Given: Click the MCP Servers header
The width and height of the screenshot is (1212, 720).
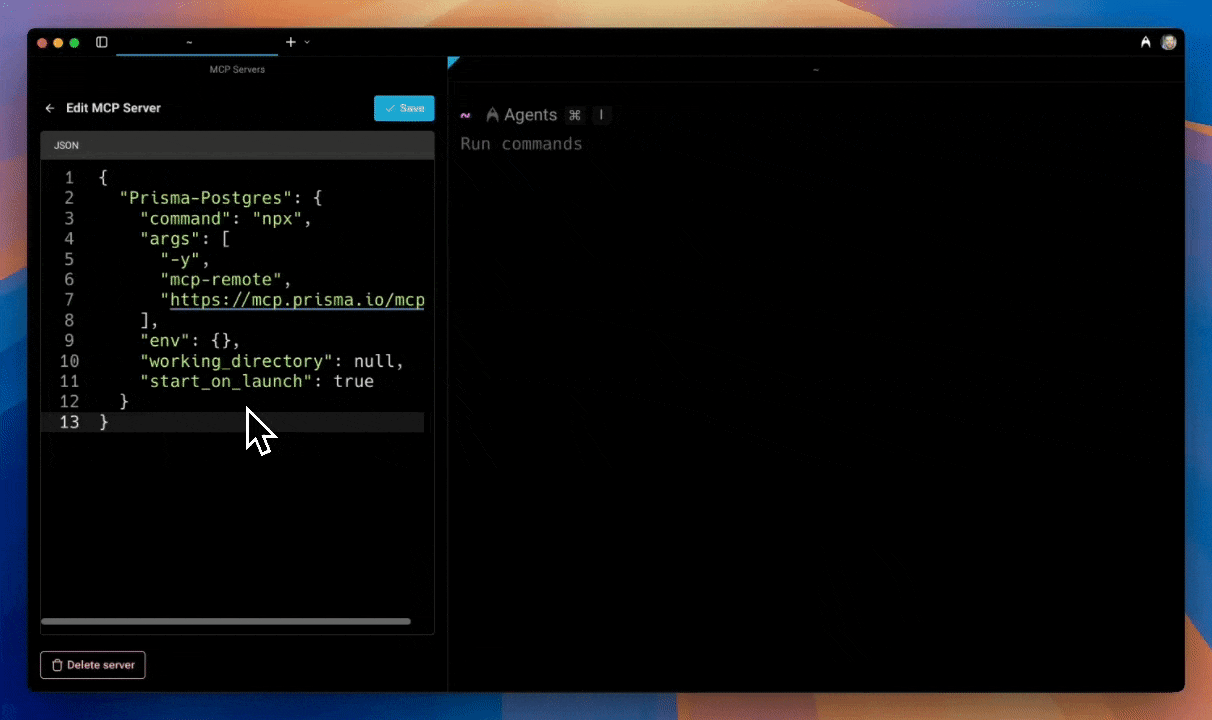Looking at the screenshot, I should click(x=237, y=69).
